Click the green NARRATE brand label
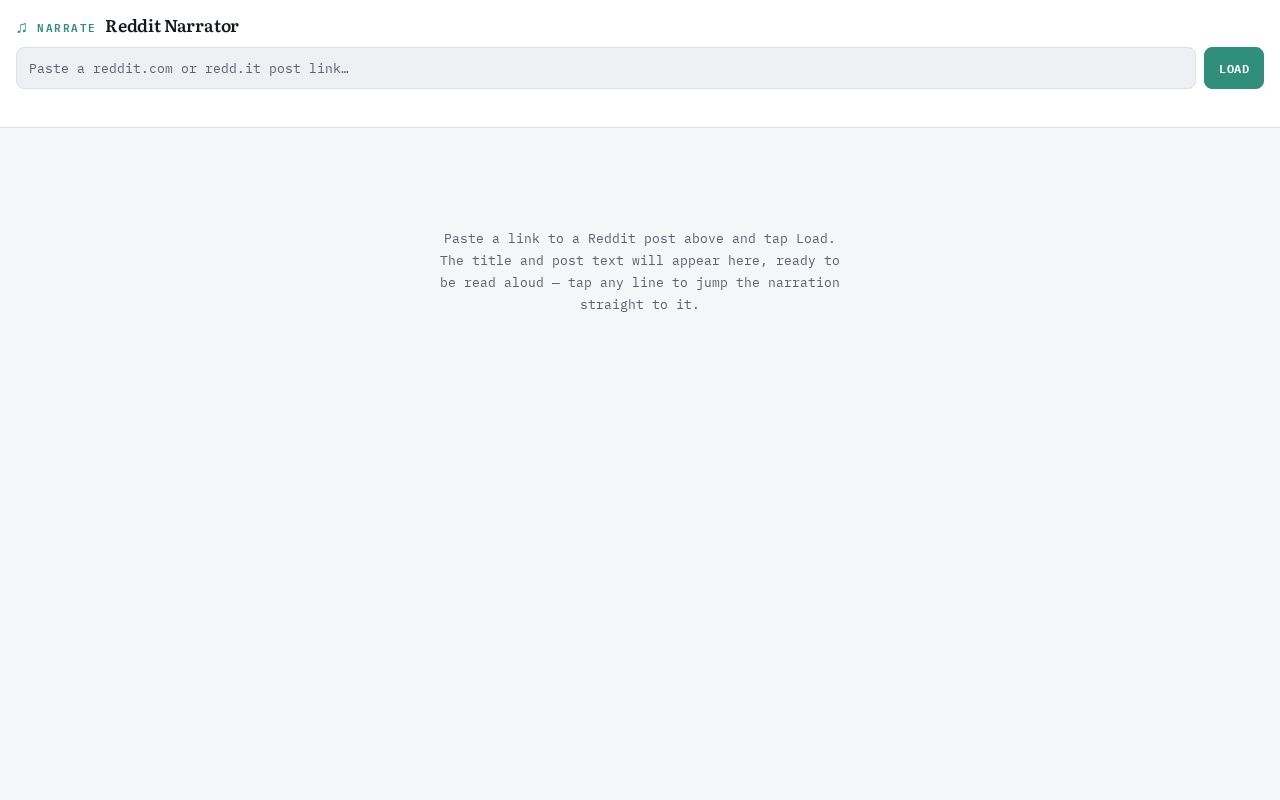 pyautogui.click(x=66, y=28)
